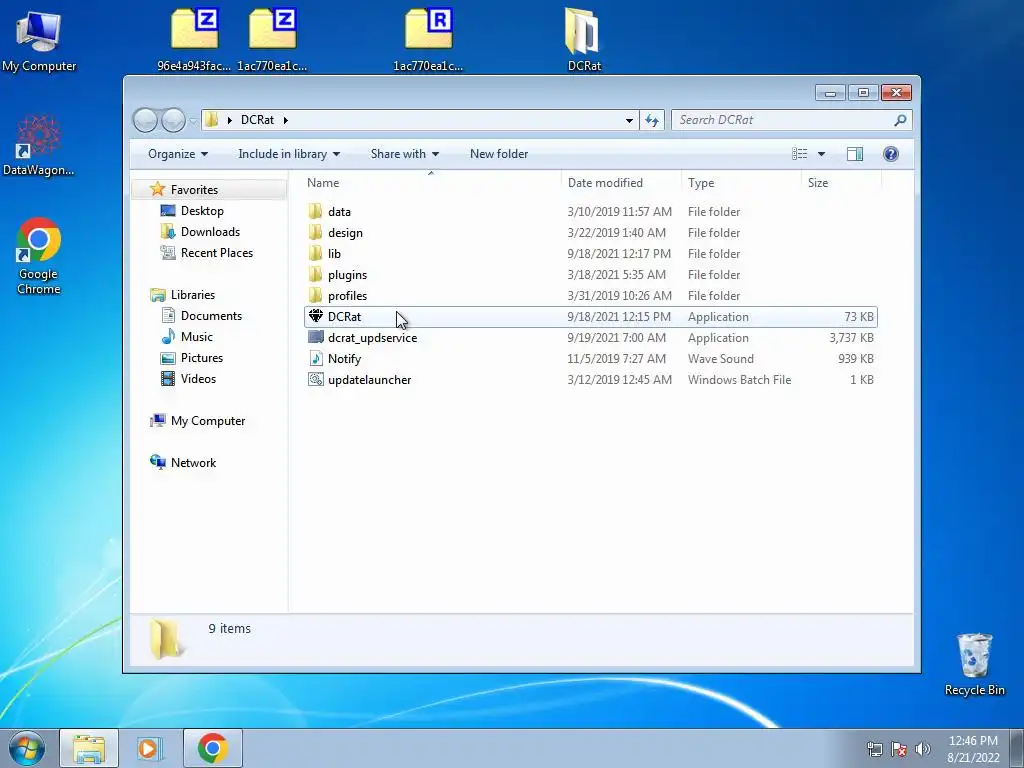Open Include in library menu

(289, 154)
